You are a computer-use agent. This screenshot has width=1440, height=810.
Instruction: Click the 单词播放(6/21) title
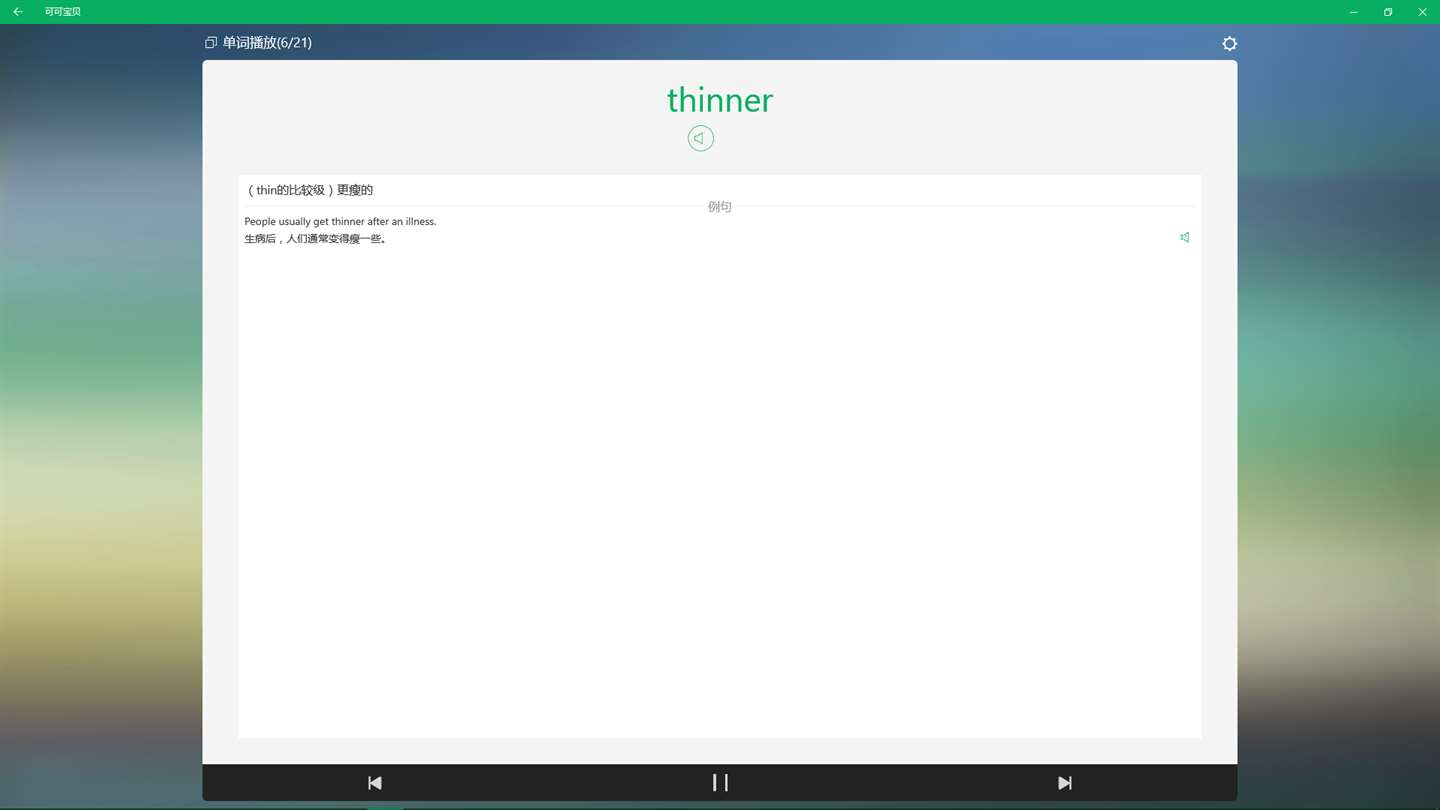[267, 43]
